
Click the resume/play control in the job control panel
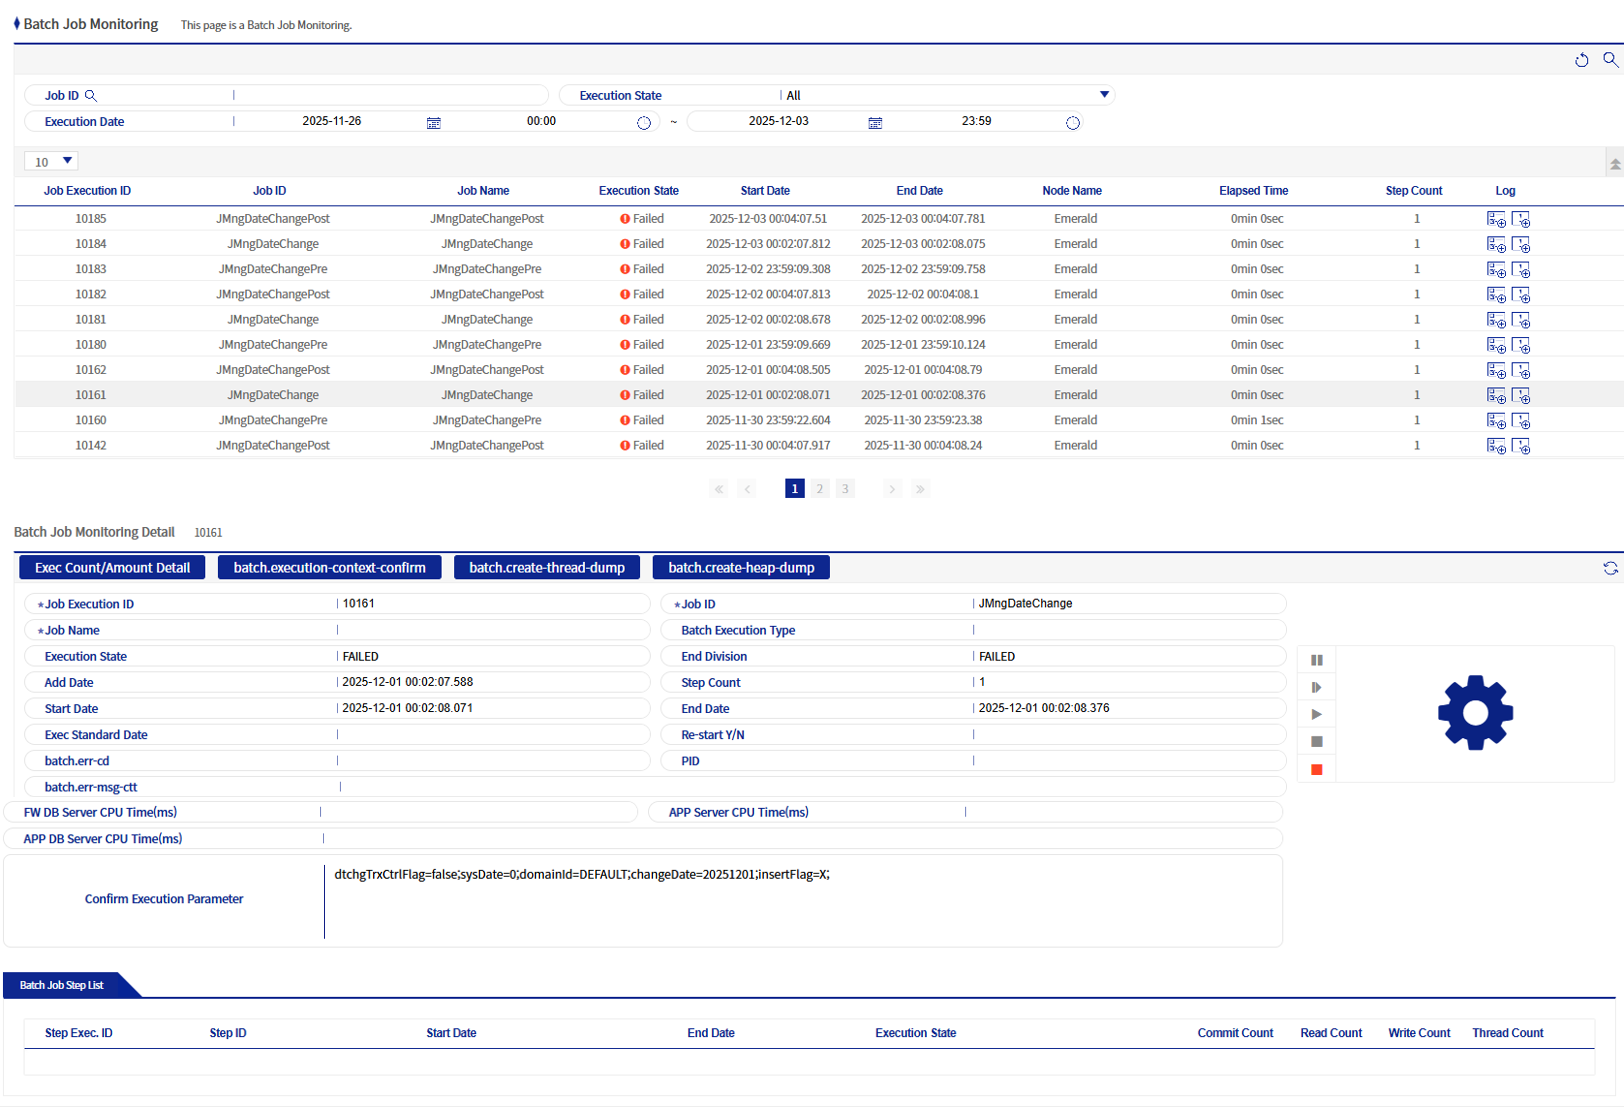click(1316, 714)
